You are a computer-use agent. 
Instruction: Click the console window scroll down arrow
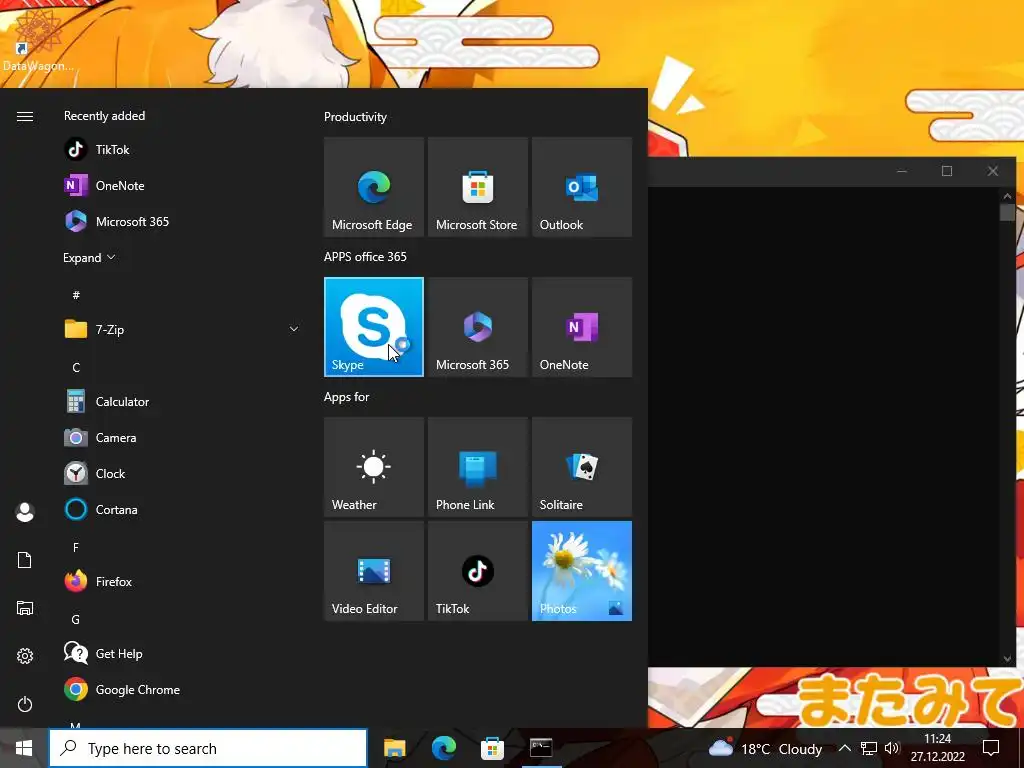coord(1007,659)
